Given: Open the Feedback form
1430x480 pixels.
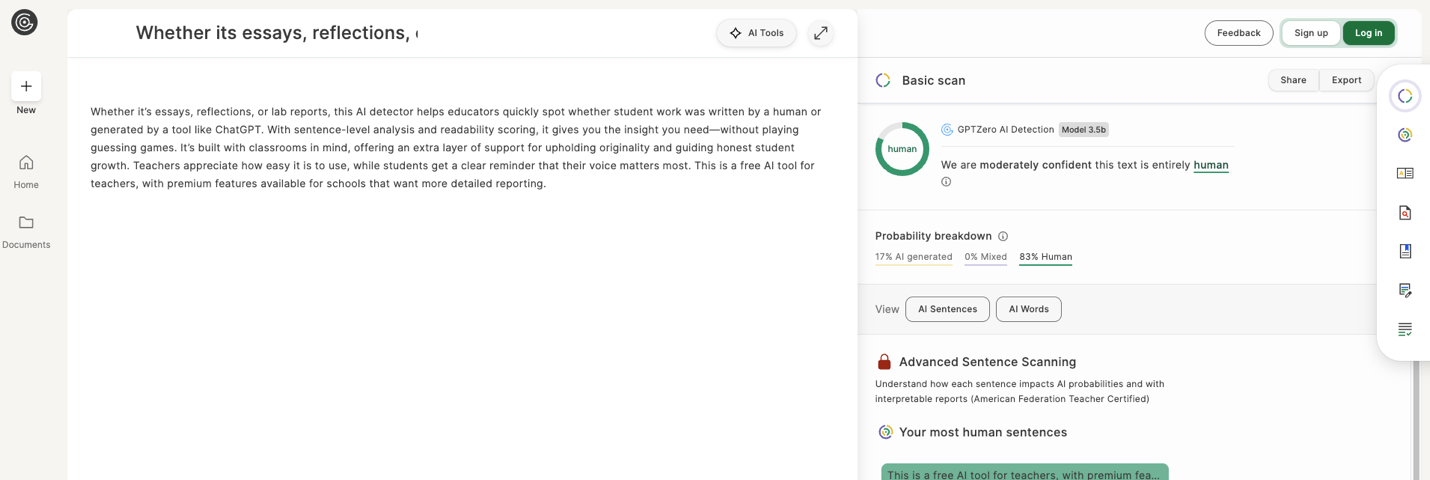Looking at the screenshot, I should pos(1238,33).
